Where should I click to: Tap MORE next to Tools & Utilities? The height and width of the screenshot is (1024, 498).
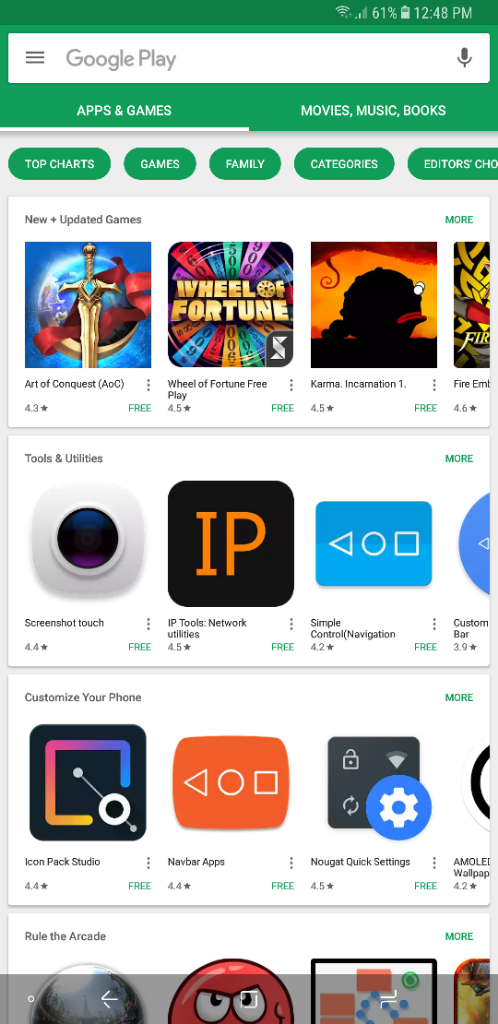coord(459,458)
